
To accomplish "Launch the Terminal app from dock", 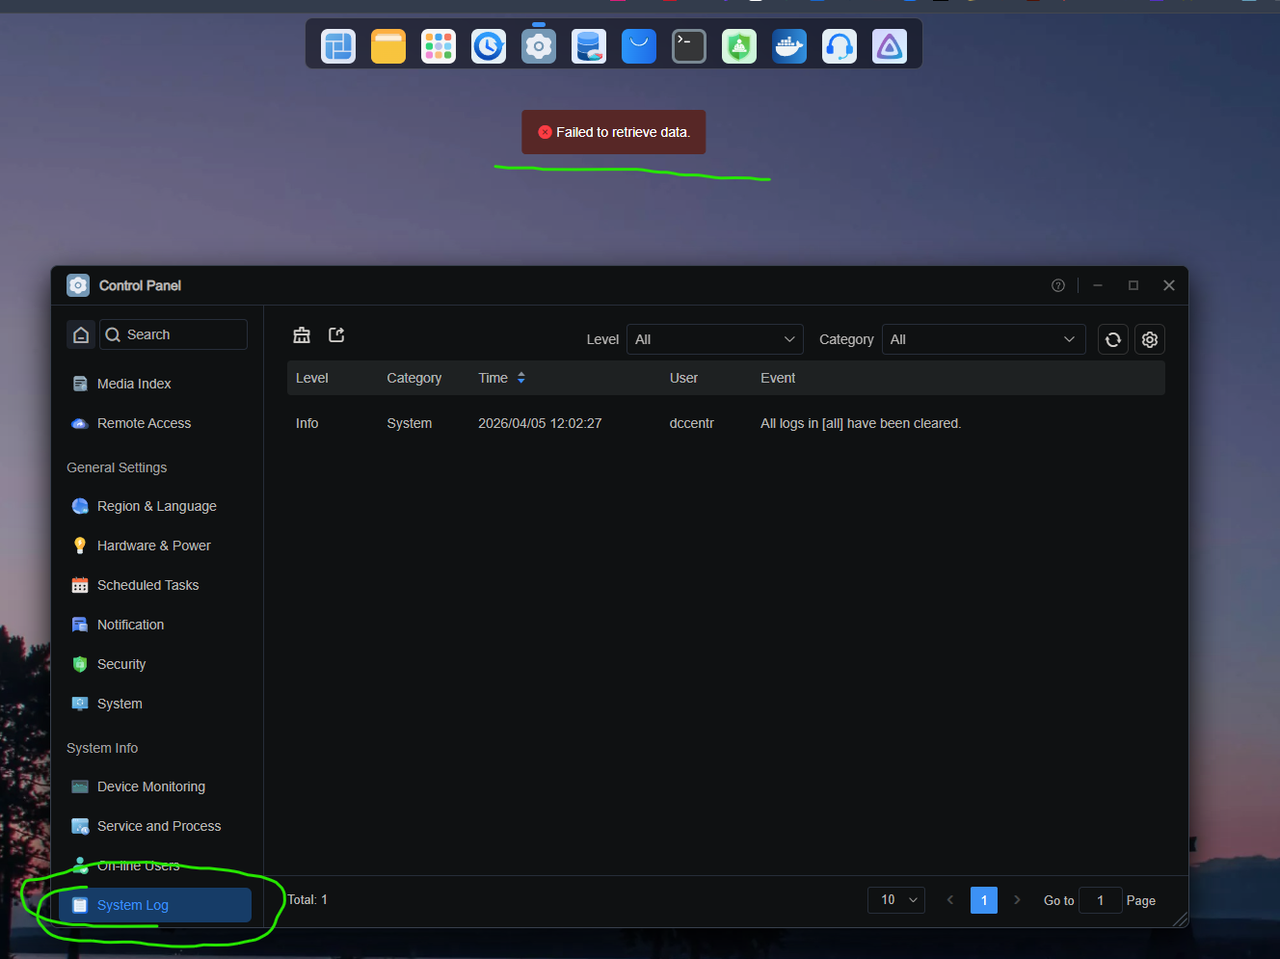I will [689, 46].
